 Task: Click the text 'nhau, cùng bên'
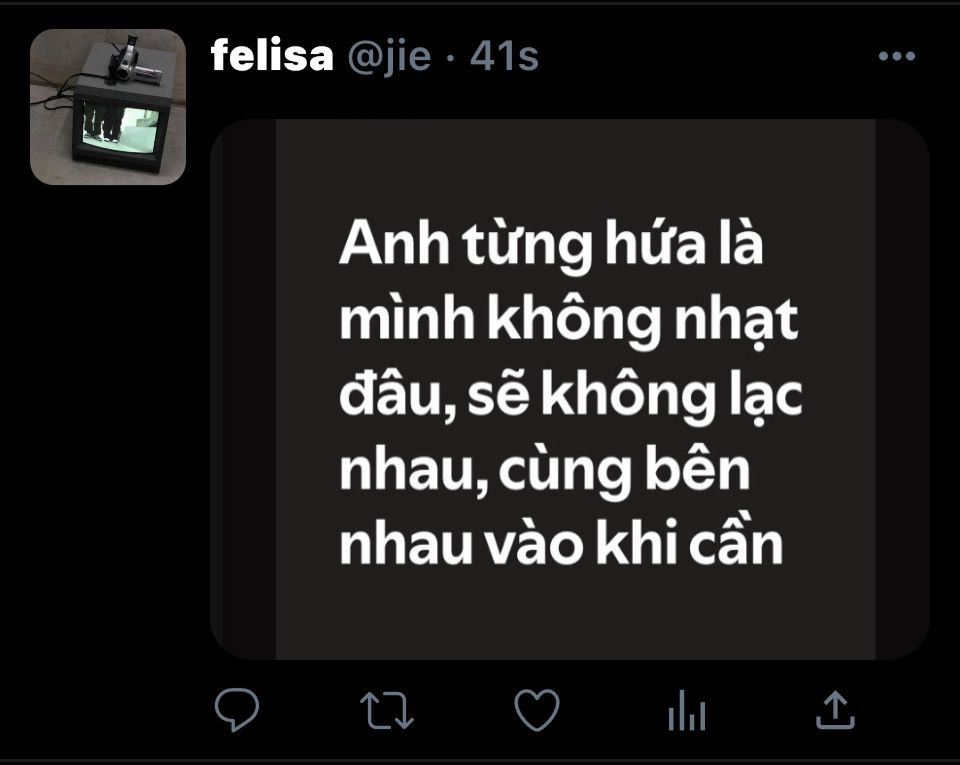click(x=545, y=470)
